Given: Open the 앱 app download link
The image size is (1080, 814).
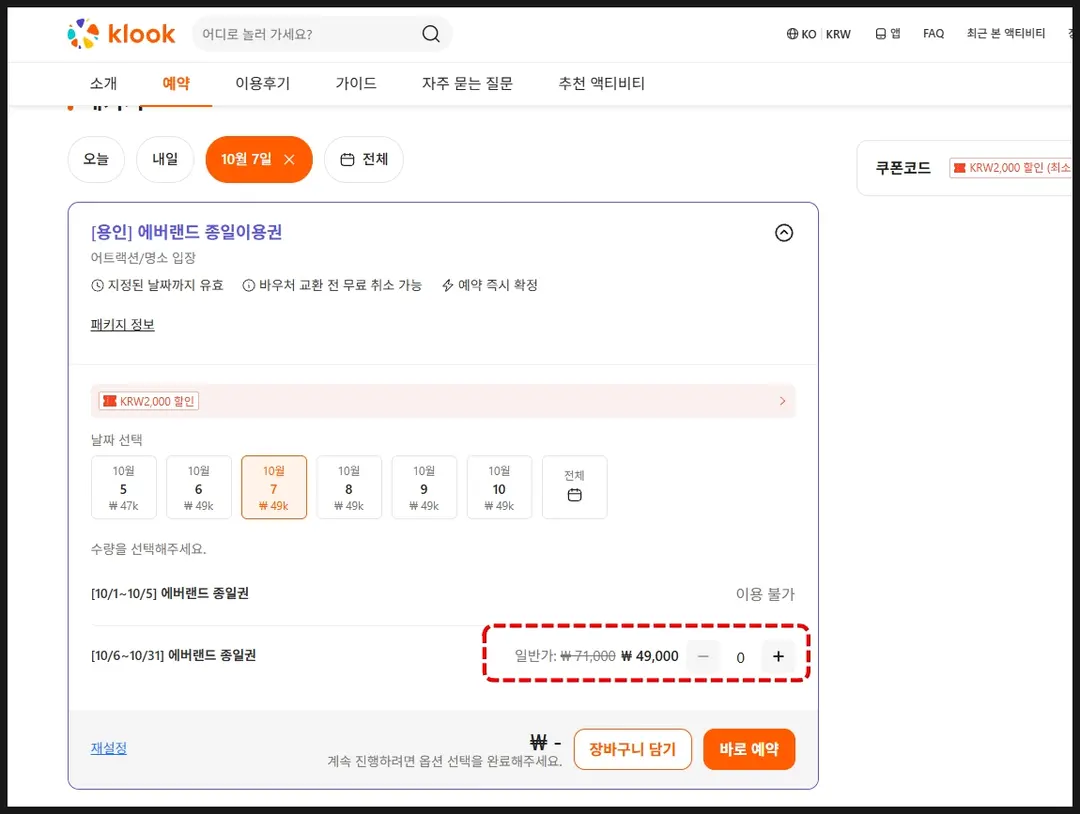Looking at the screenshot, I should pyautogui.click(x=888, y=34).
